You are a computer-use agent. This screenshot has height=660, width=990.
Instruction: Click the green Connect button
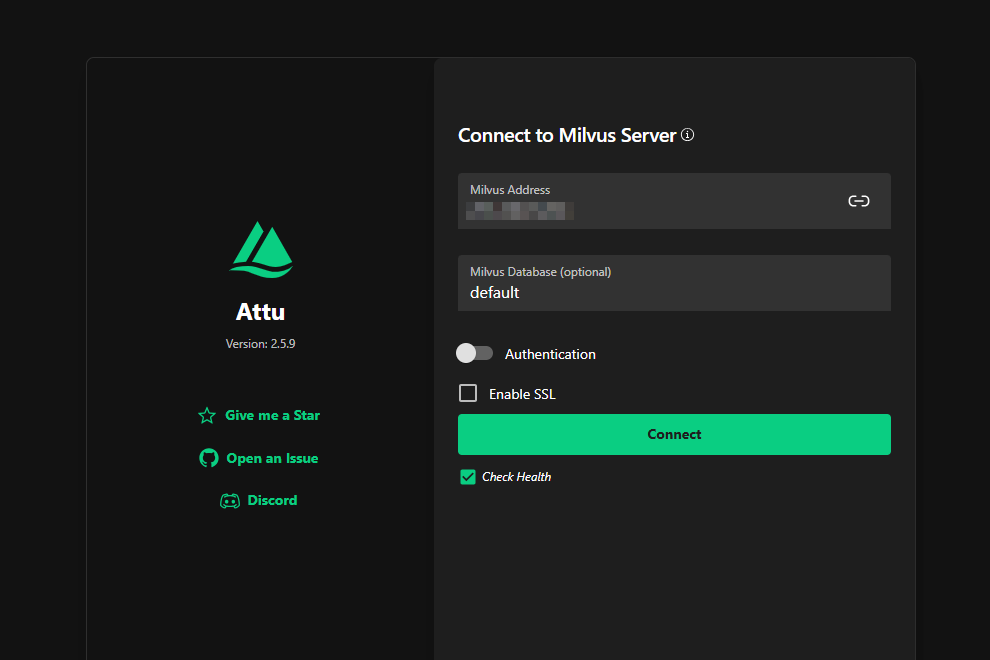pos(674,435)
